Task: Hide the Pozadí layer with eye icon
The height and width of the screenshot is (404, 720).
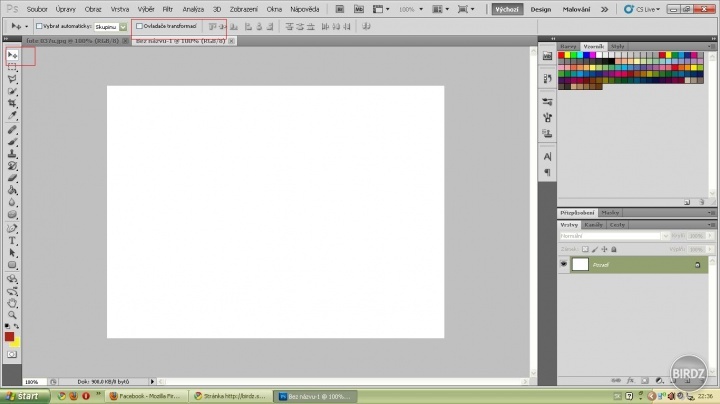Action: coord(563,264)
